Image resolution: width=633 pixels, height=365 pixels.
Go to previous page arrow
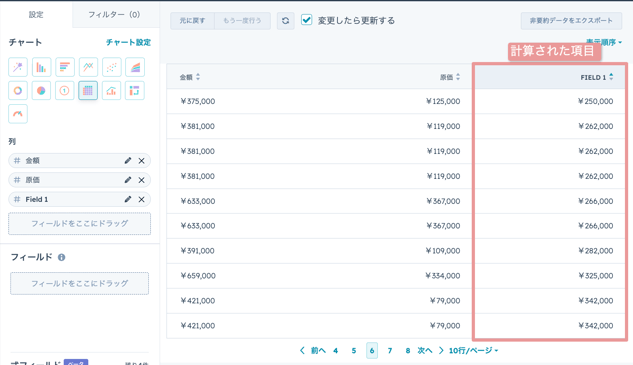click(302, 350)
